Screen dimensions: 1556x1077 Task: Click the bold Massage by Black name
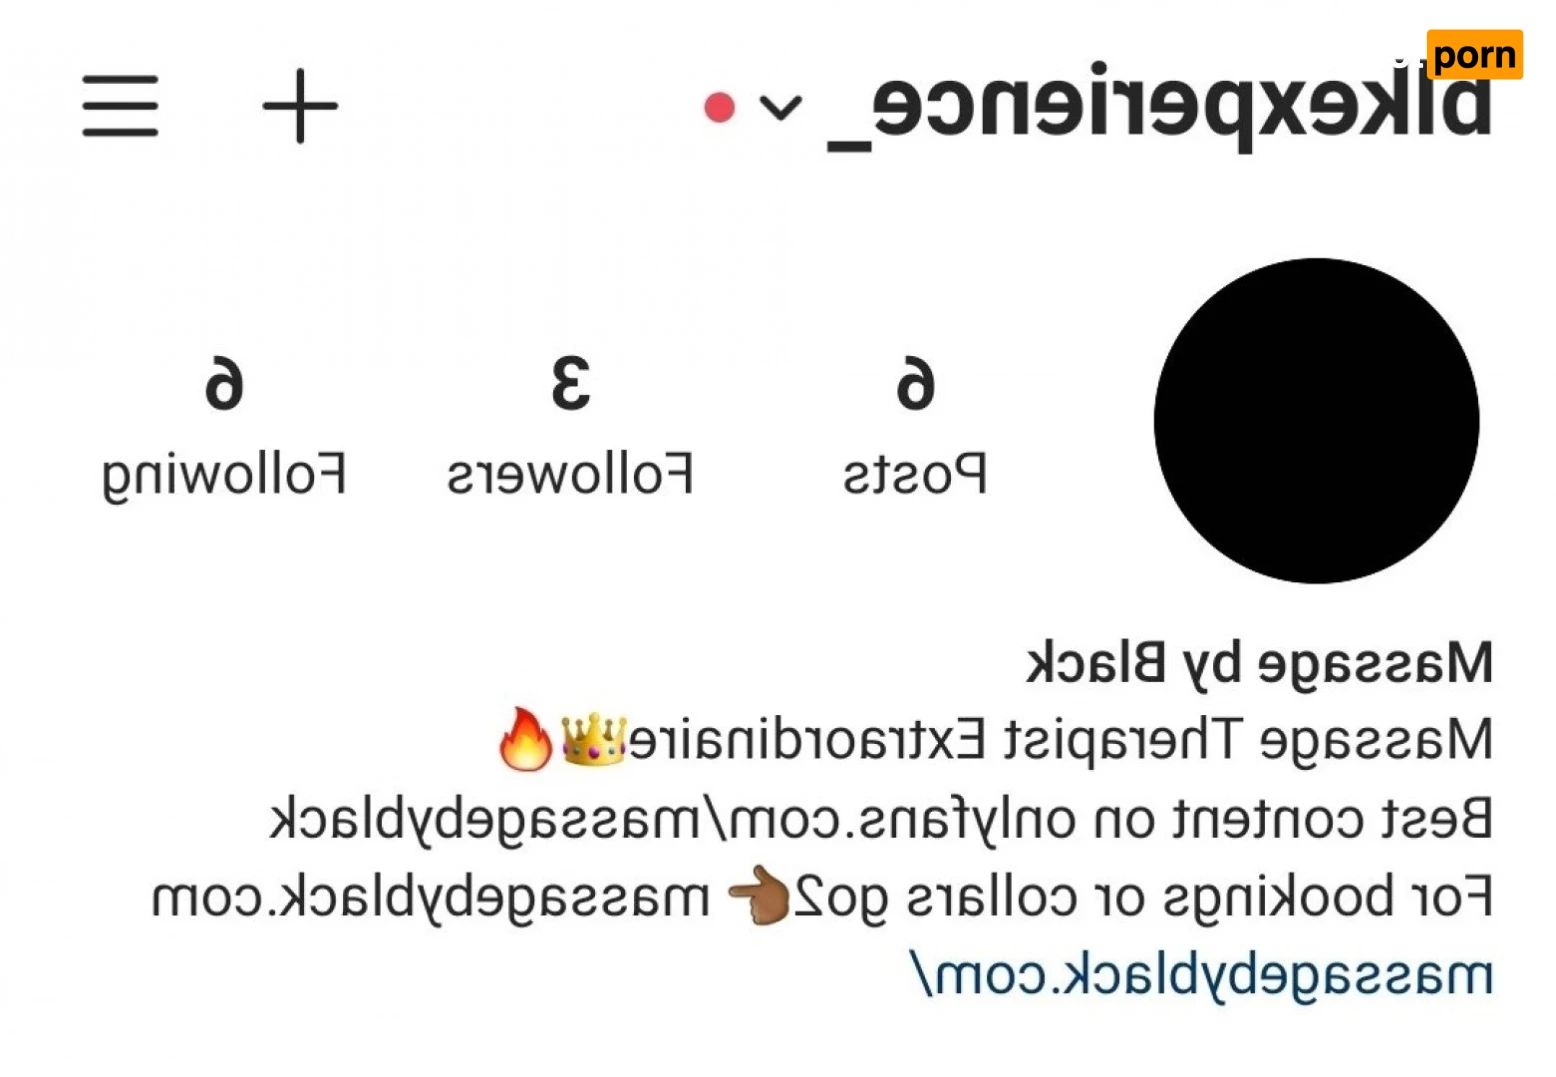click(1260, 664)
